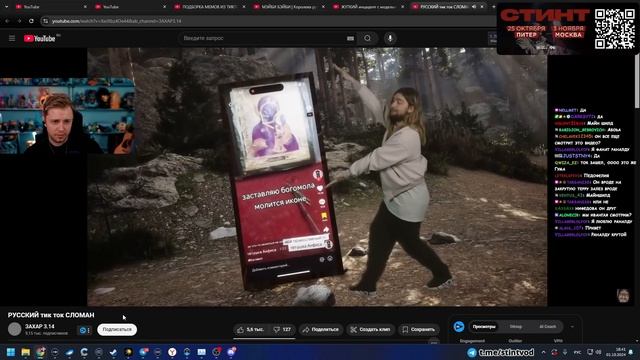This screenshot has height=360, width=640.
Task: Open the on-screen keyboard in the search box
Action: click(x=350, y=38)
